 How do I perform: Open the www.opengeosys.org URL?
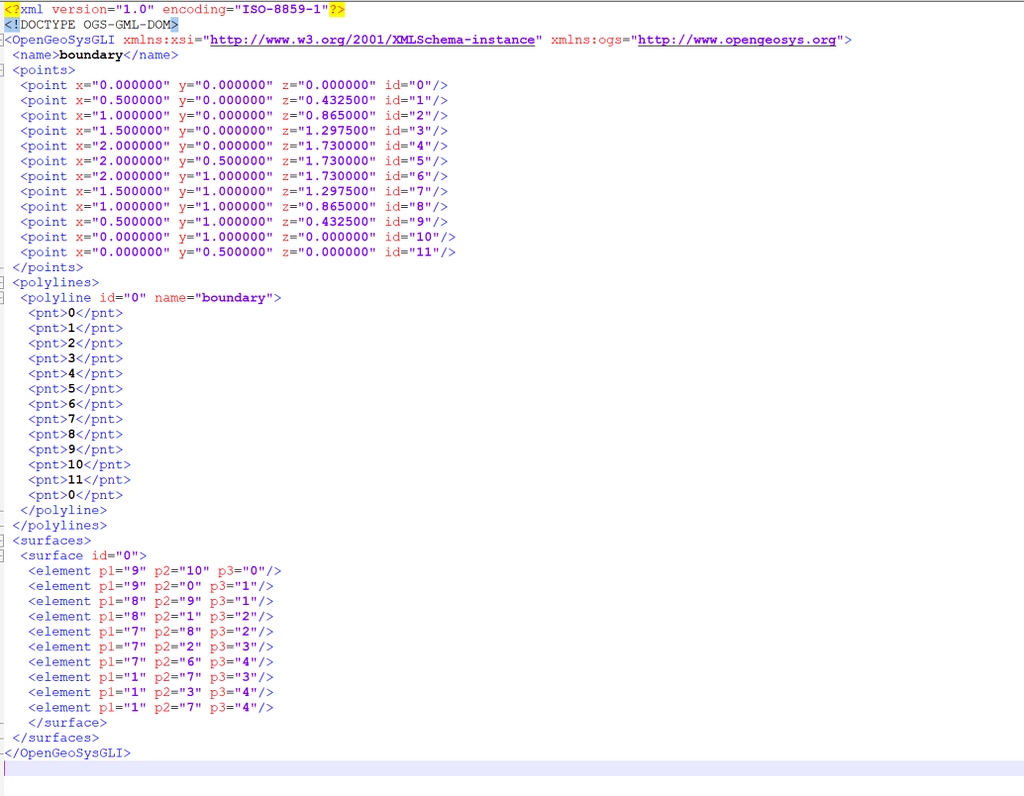(x=738, y=40)
